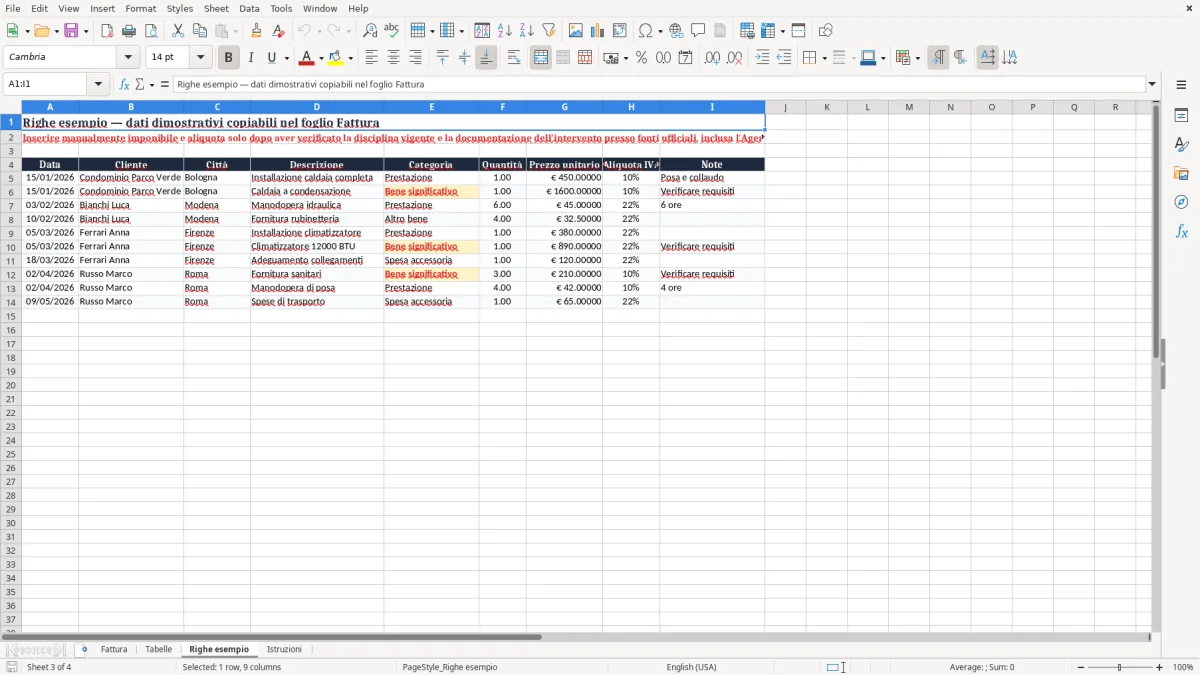Open the Font Size dropdown (14 pt)
The height and width of the screenshot is (675, 1200).
200,58
